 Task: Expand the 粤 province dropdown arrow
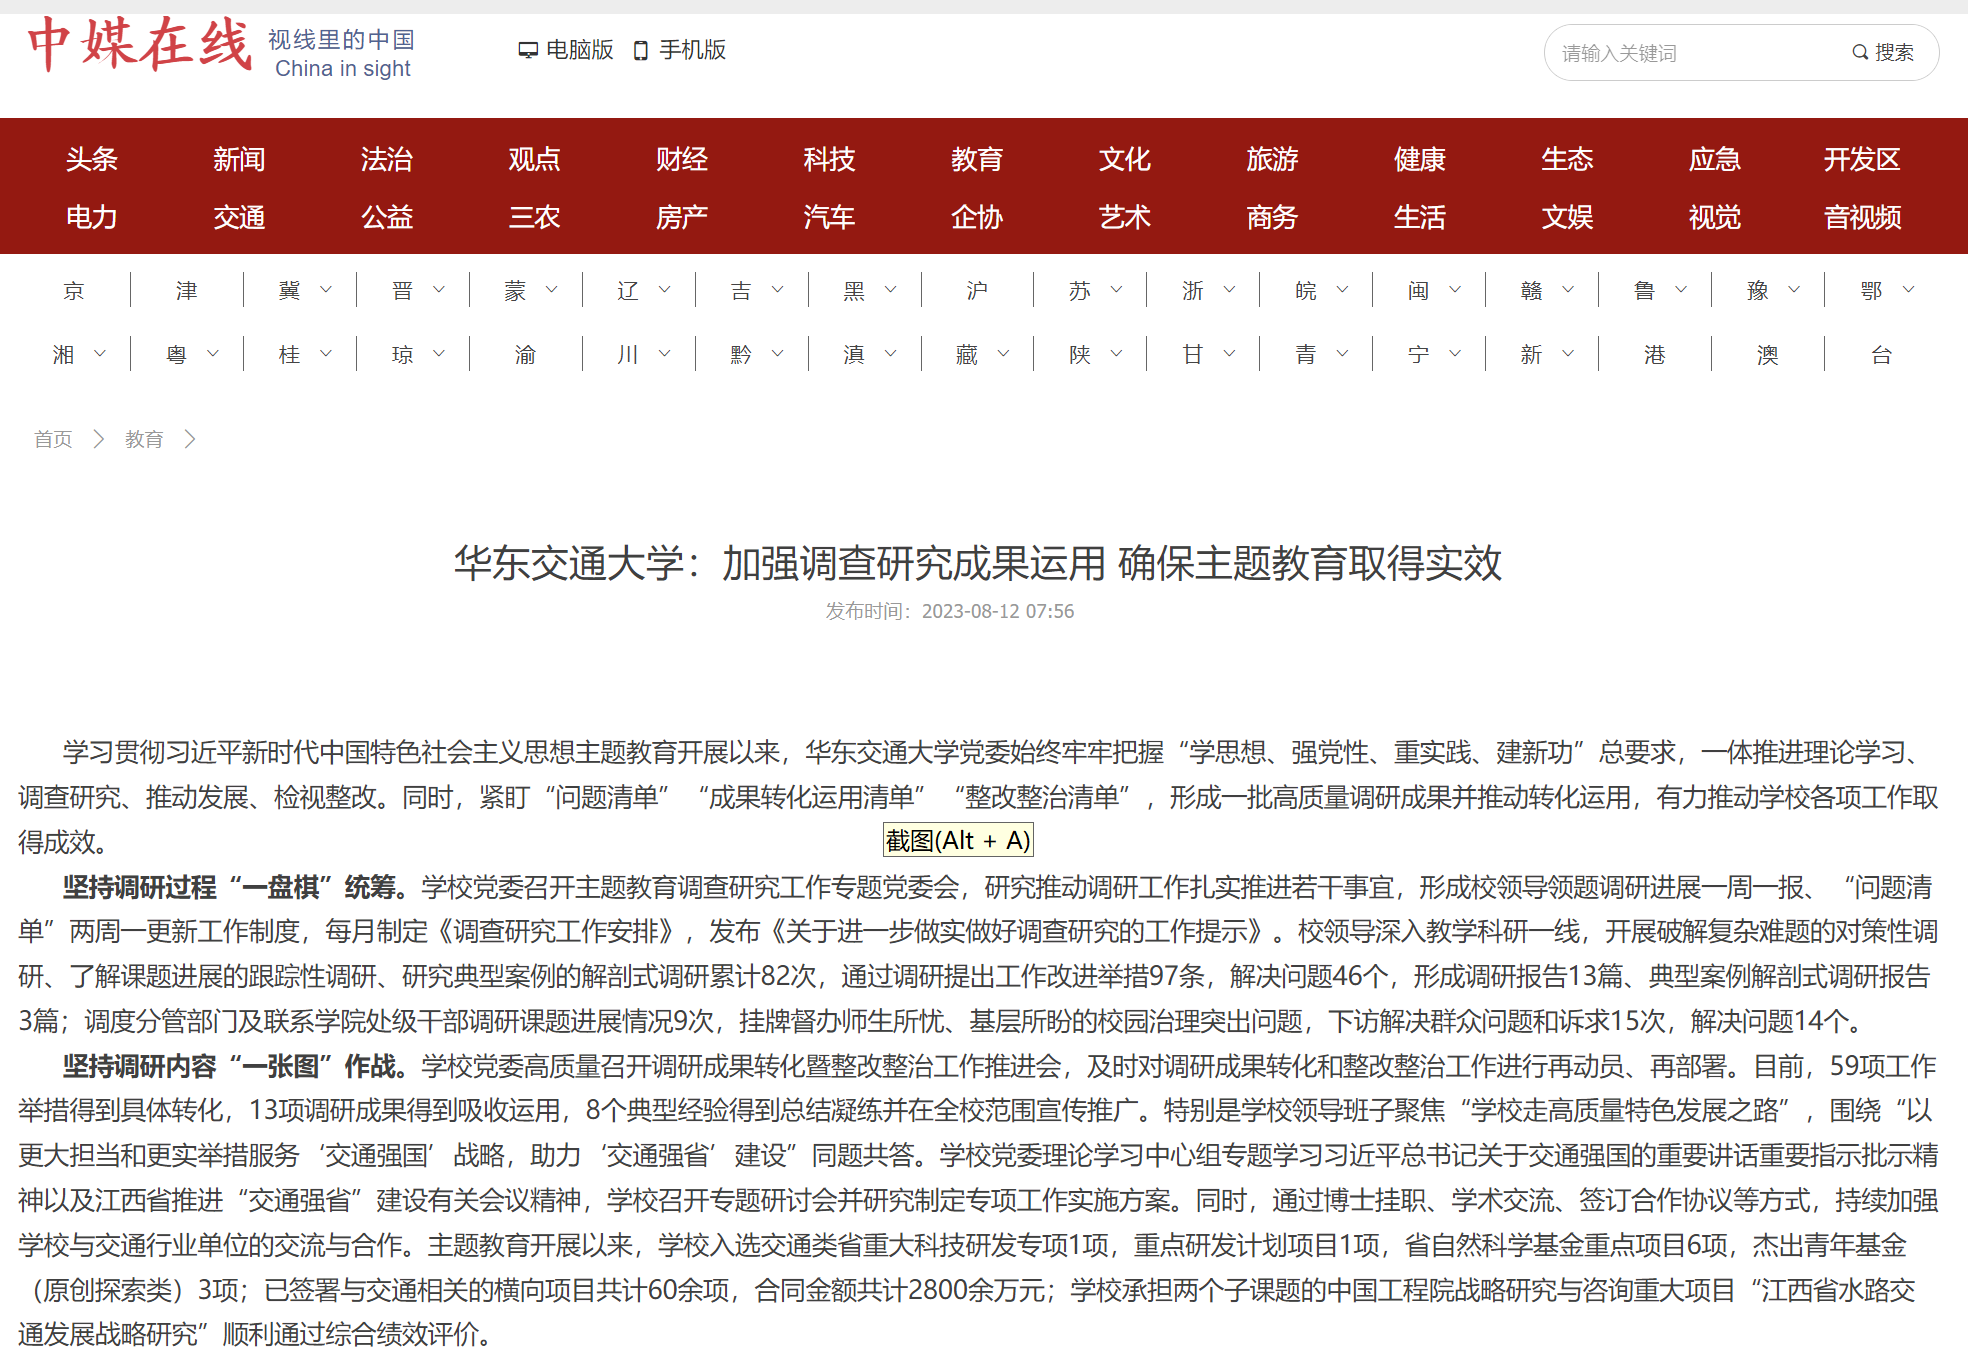[x=213, y=354]
